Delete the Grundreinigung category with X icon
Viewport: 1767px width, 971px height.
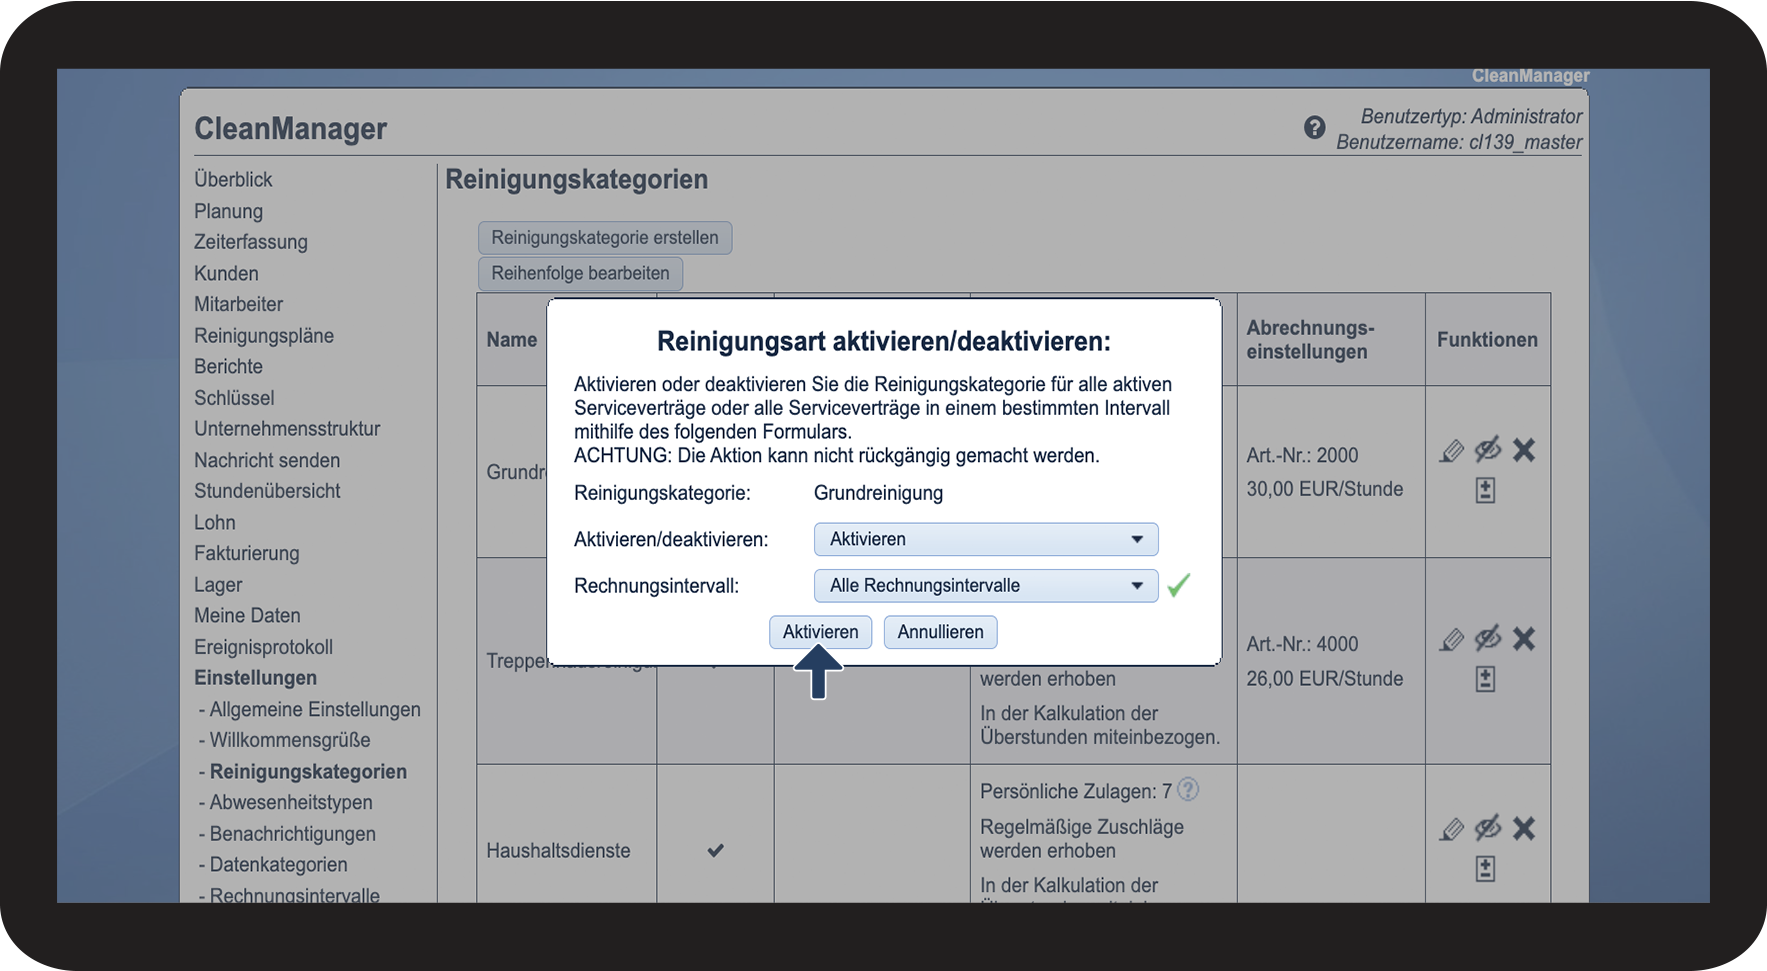pos(1523,451)
